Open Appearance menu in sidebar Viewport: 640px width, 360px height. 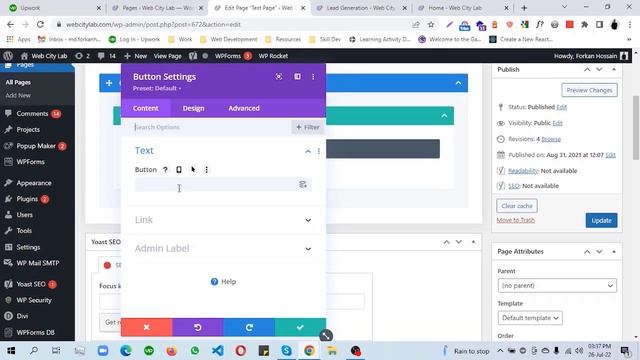33,183
